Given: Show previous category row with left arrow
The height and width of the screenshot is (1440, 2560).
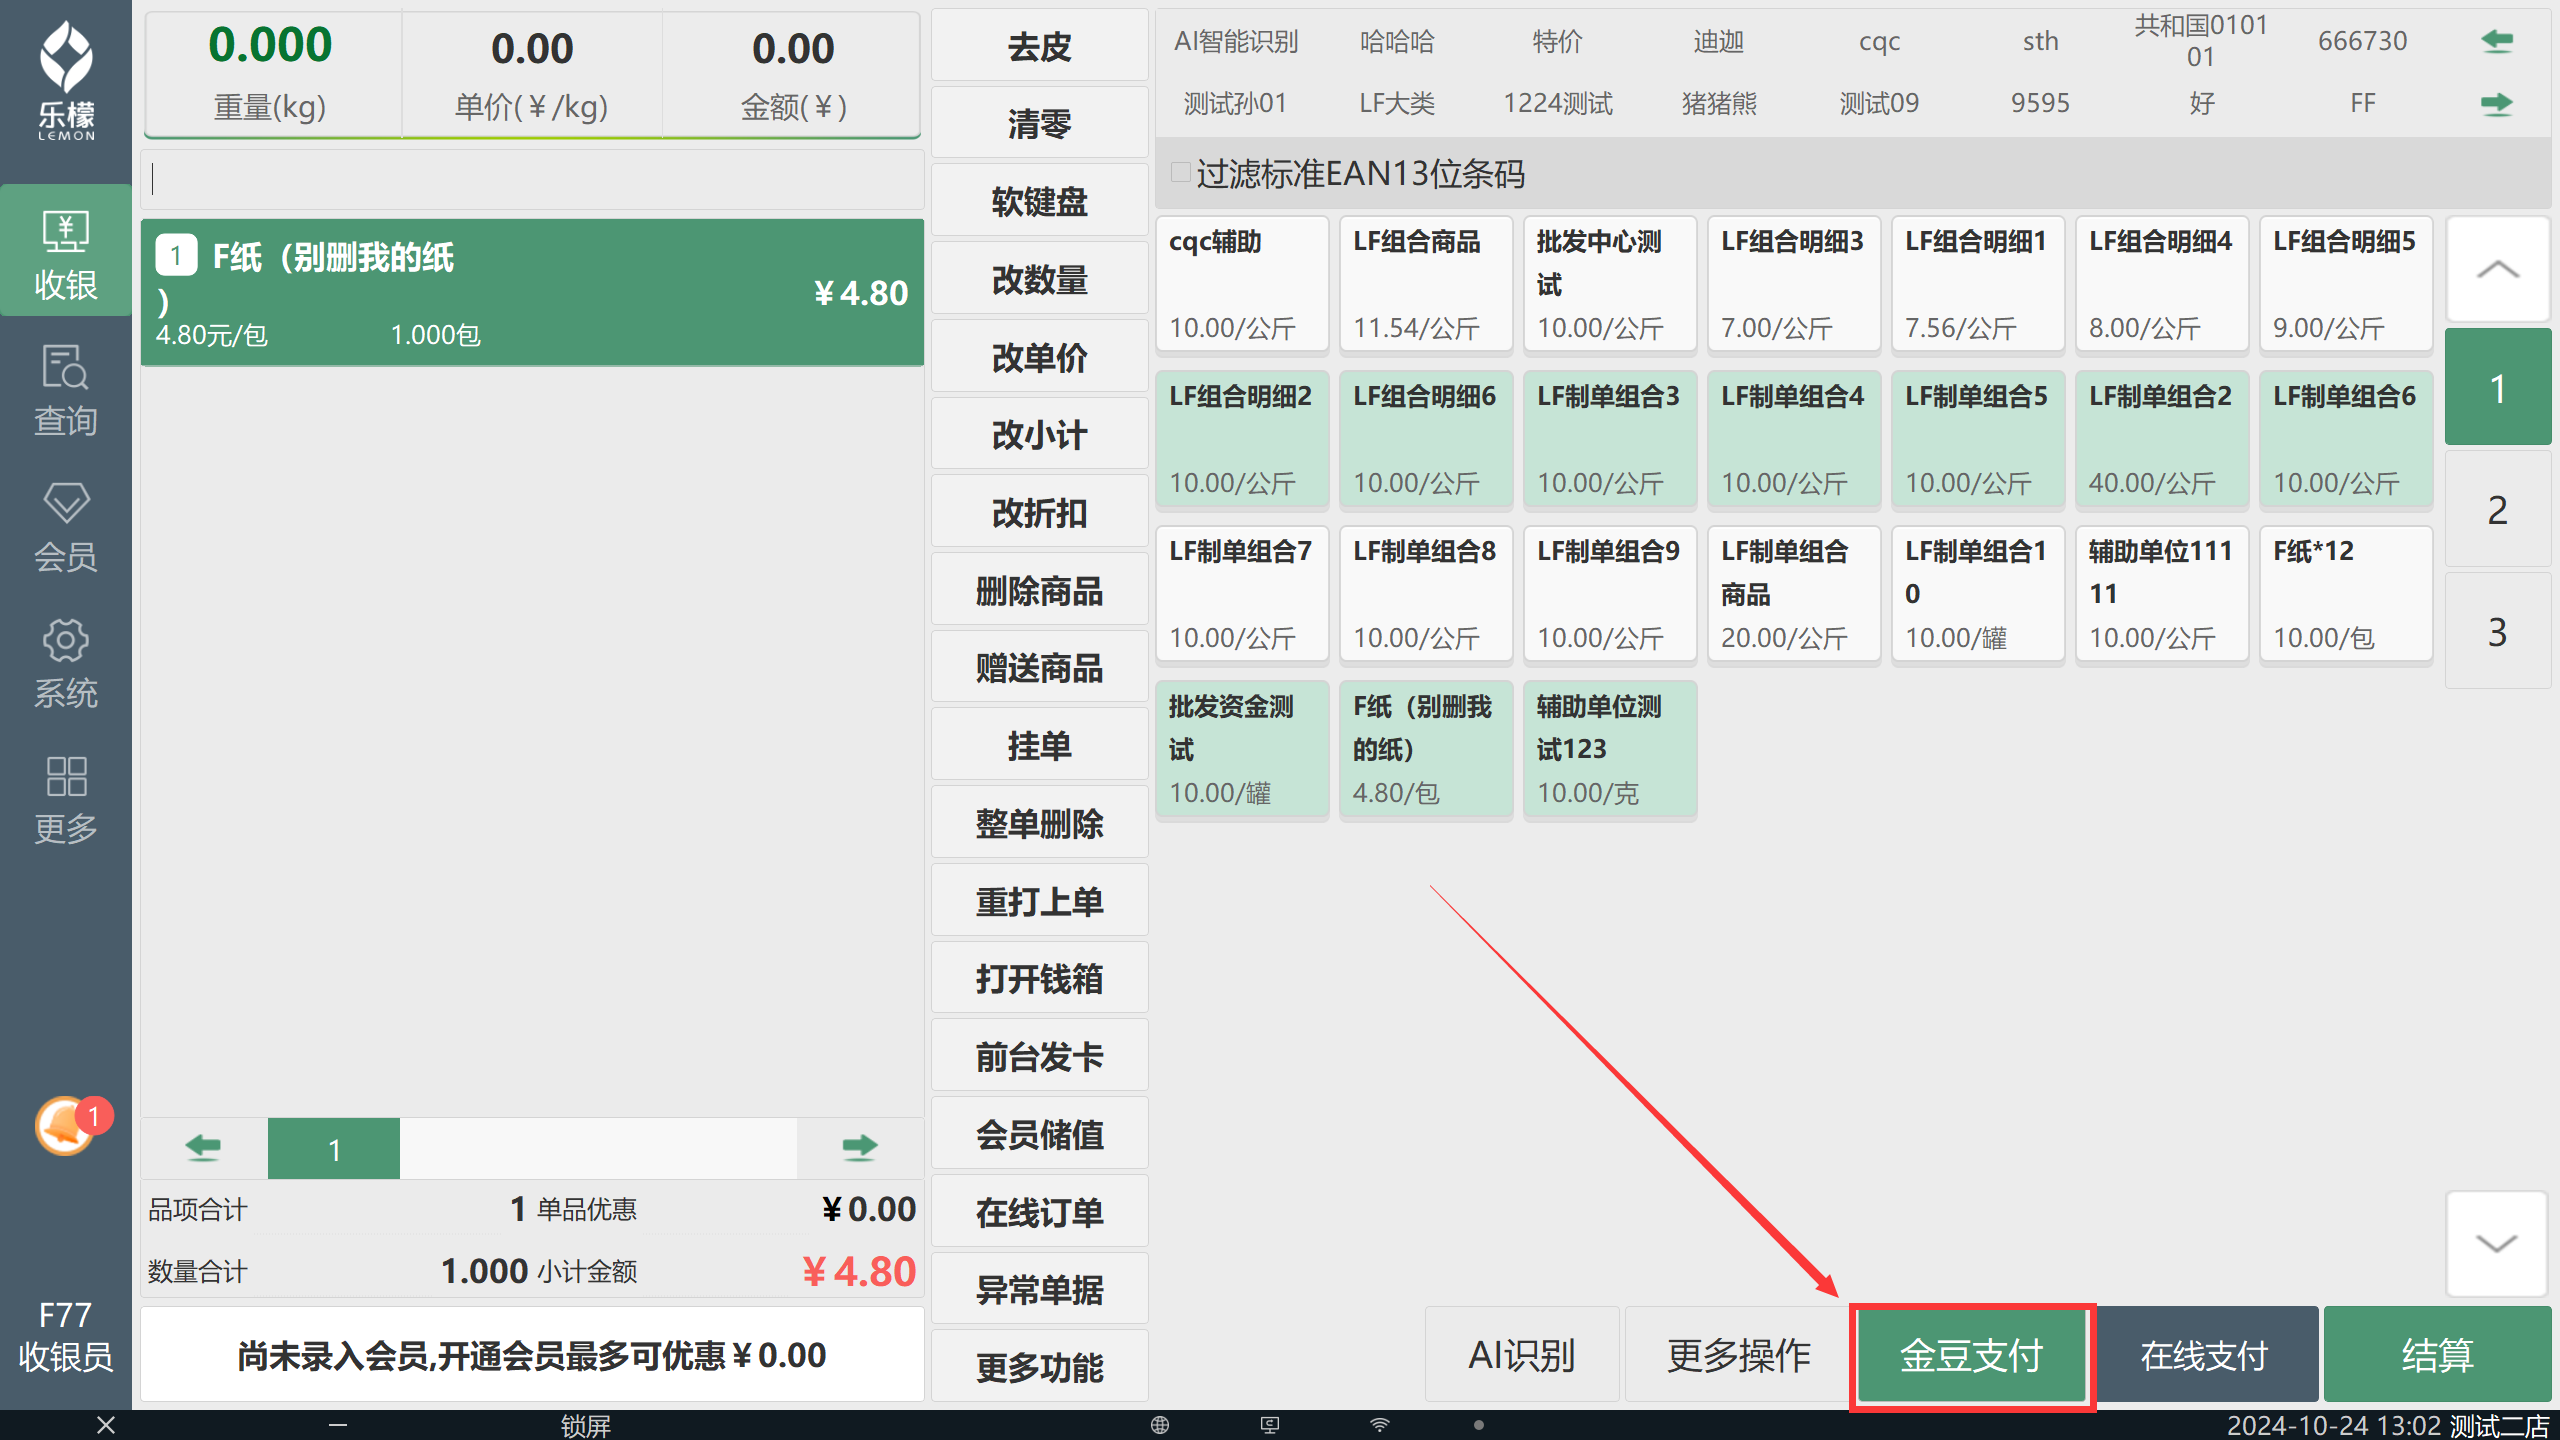Looking at the screenshot, I should [x=2497, y=41].
